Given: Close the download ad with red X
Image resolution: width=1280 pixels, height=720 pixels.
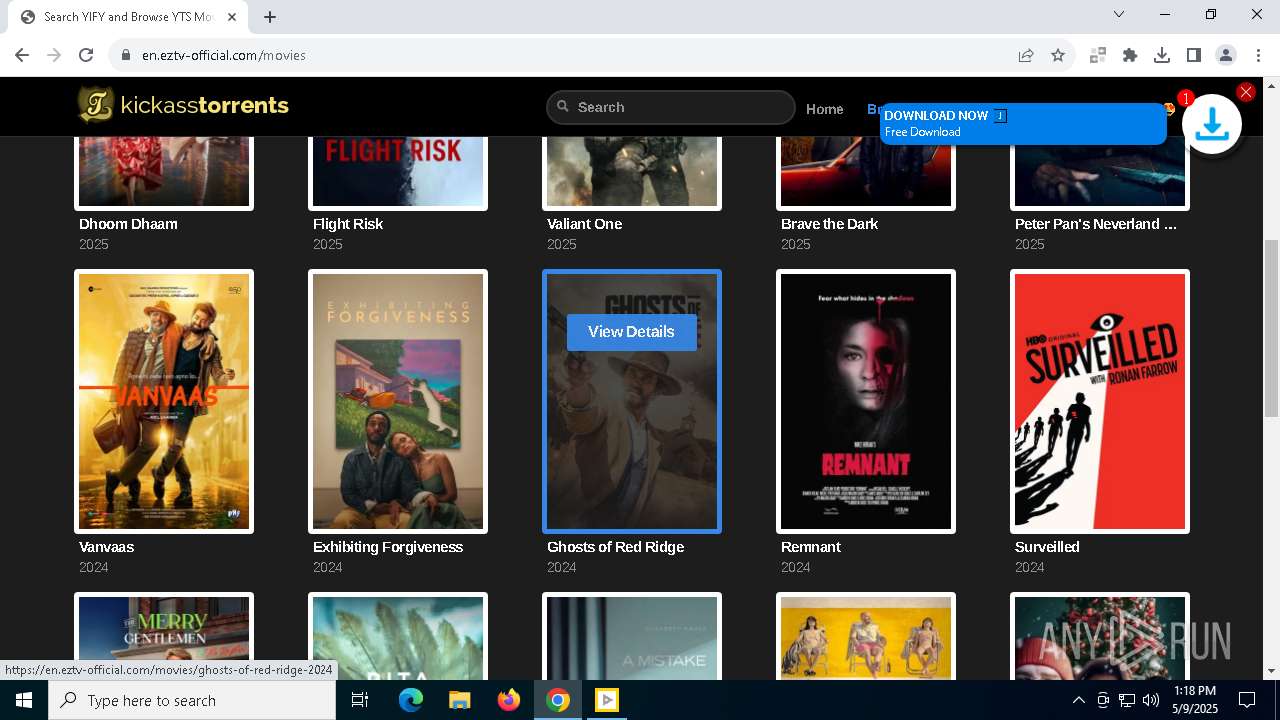Looking at the screenshot, I should pos(1246,92).
